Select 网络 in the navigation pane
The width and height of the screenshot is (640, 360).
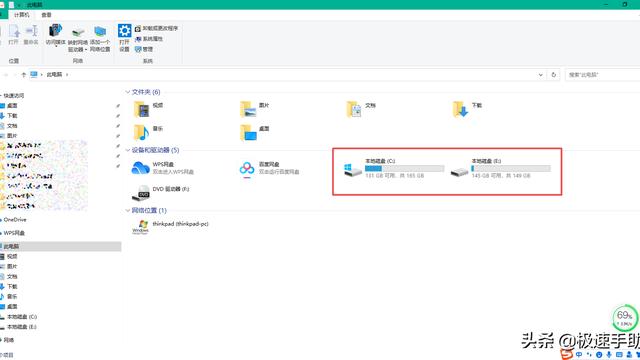coord(9,340)
